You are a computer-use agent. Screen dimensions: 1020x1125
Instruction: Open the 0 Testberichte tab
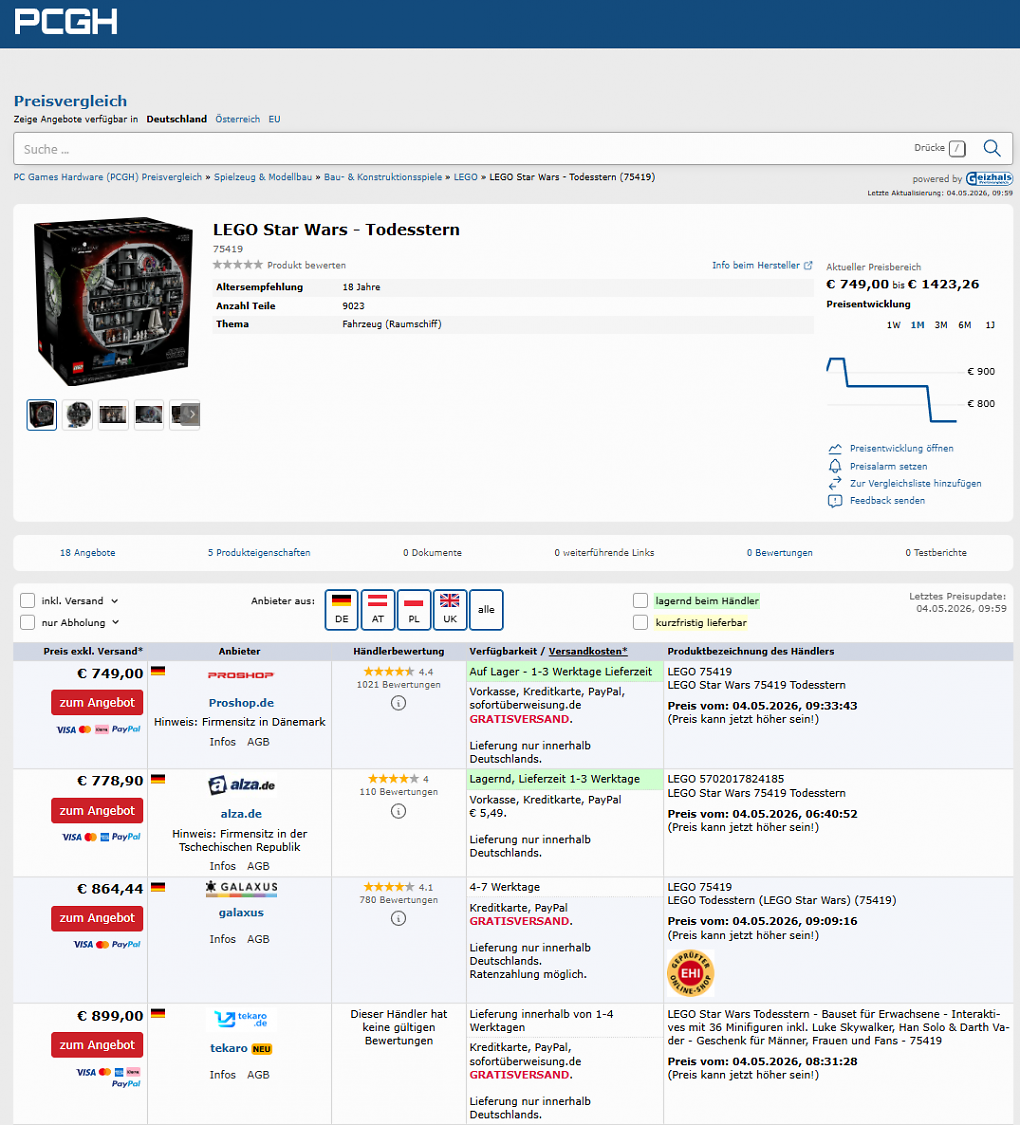[935, 552]
